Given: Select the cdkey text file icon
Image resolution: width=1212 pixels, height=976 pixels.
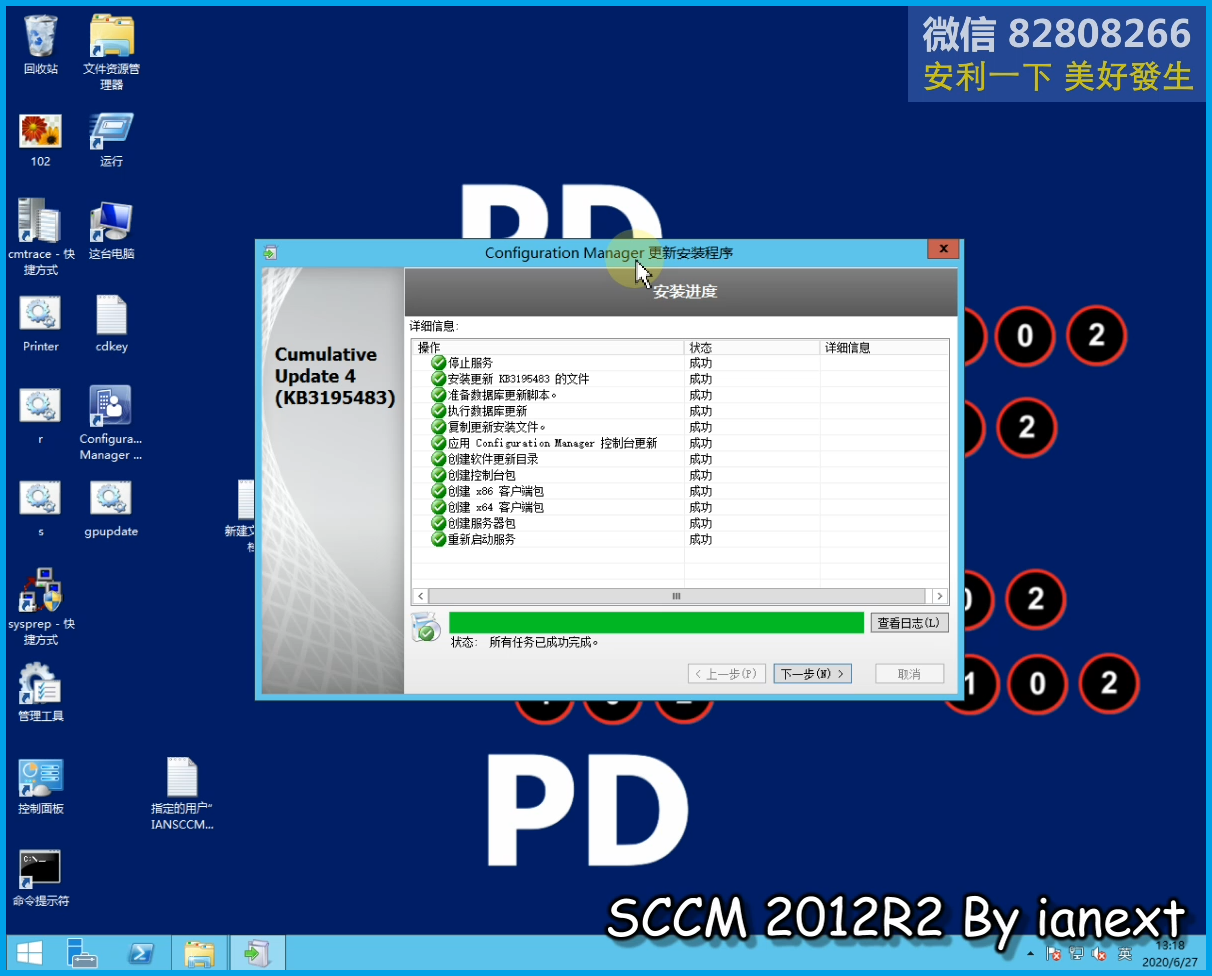Looking at the screenshot, I should coord(111,324).
